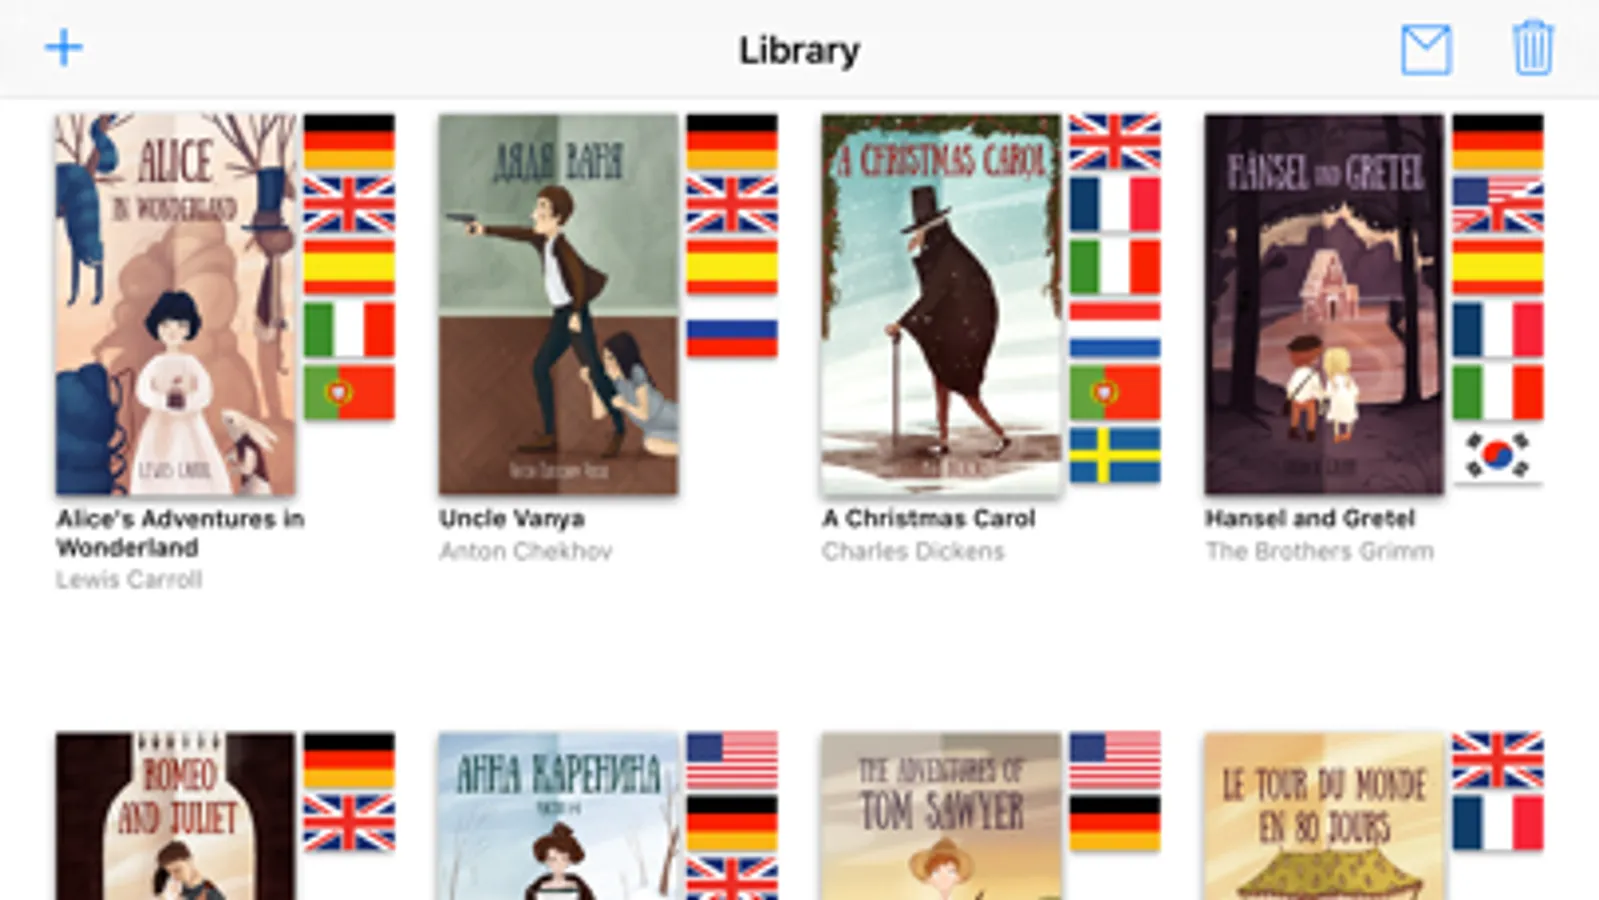Open A Christmas Carol book cover
Screen dimensions: 1599x900
(x=942, y=304)
